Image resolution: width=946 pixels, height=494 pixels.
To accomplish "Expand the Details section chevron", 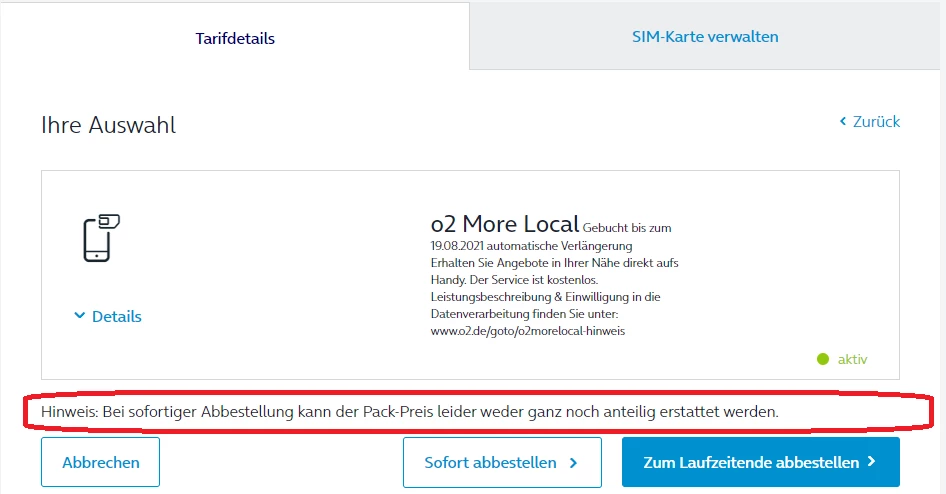I will pos(80,315).
